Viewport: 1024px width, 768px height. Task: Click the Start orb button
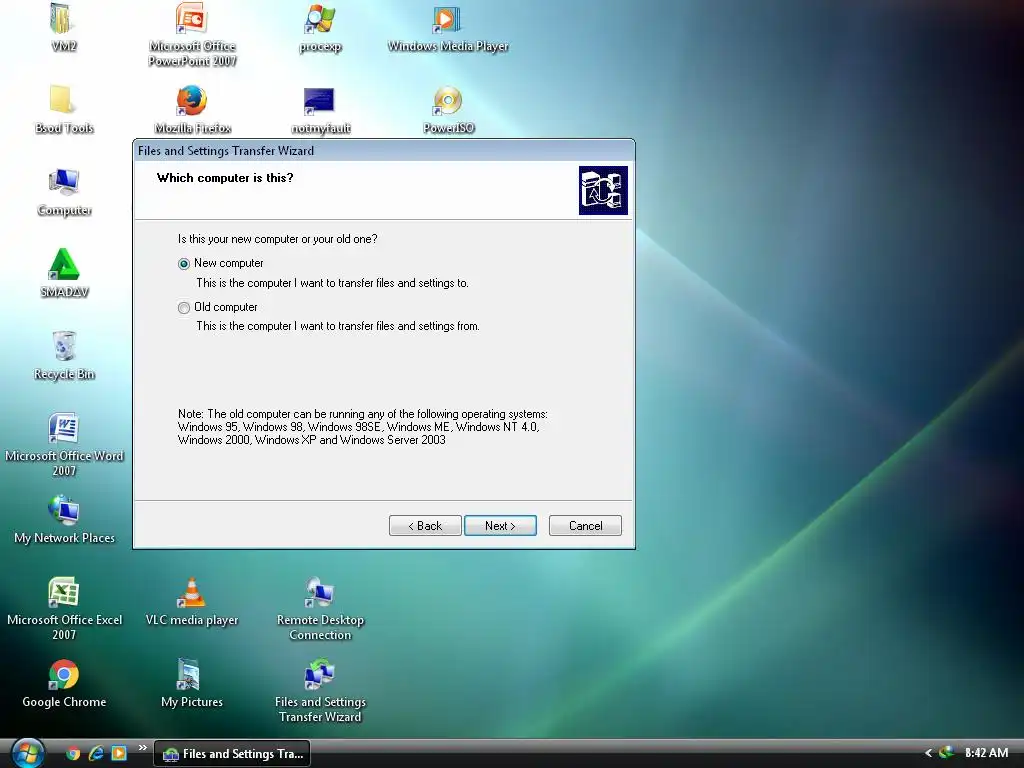click(x=27, y=753)
